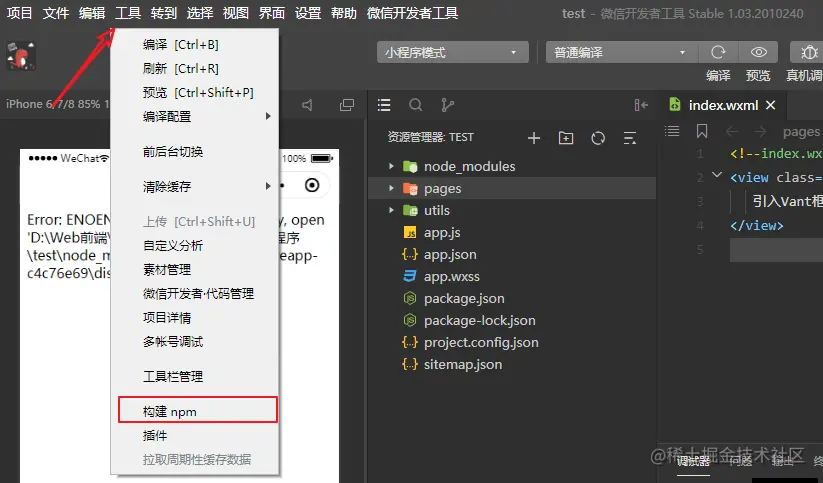
Task: Click the 编译 label under toolbar
Action: point(718,76)
